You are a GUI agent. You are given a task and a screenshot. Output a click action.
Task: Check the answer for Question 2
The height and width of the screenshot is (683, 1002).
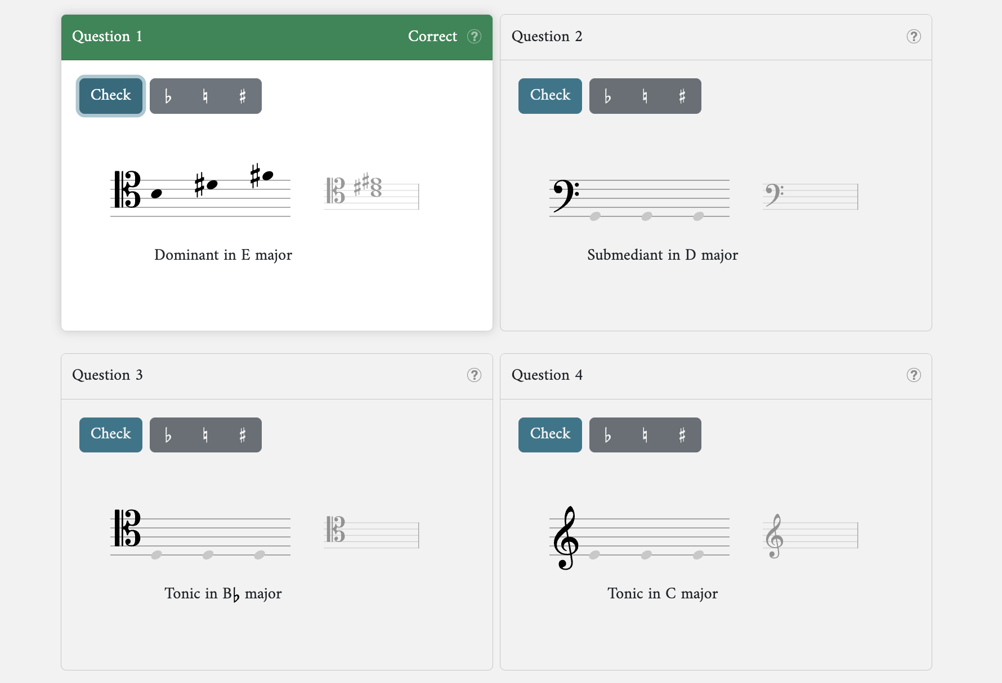pos(550,96)
